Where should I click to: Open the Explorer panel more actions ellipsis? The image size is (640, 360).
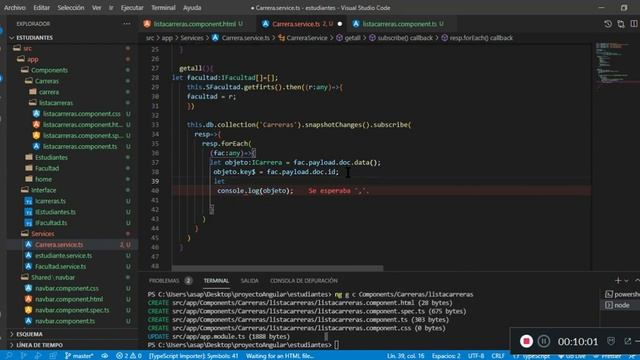pyautogui.click(x=127, y=24)
